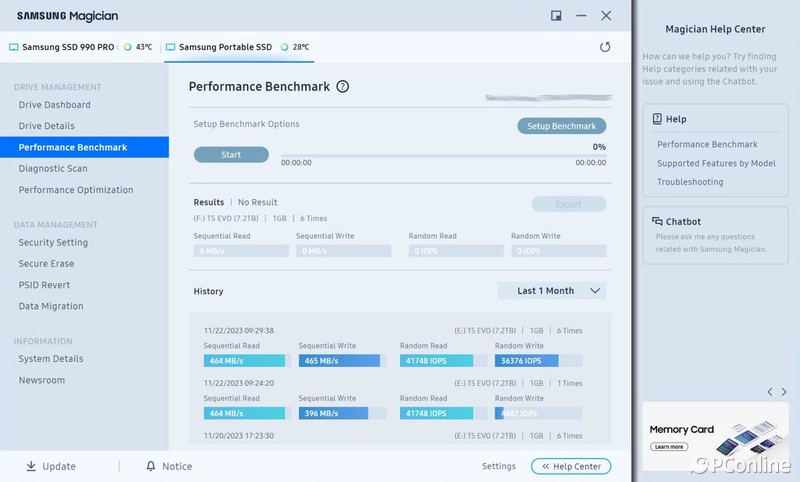
Task: Click the Setup Benchmark button
Action: coord(561,126)
